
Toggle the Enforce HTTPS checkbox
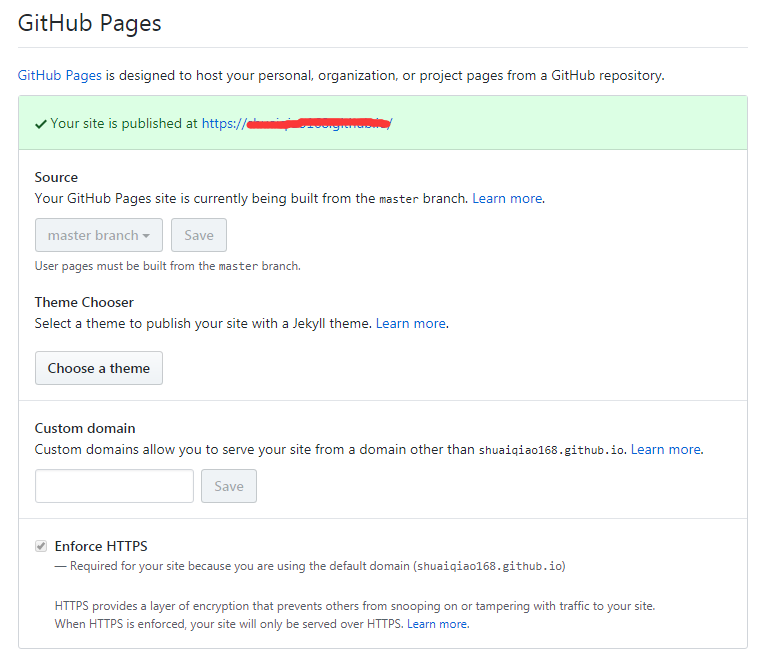point(41,546)
